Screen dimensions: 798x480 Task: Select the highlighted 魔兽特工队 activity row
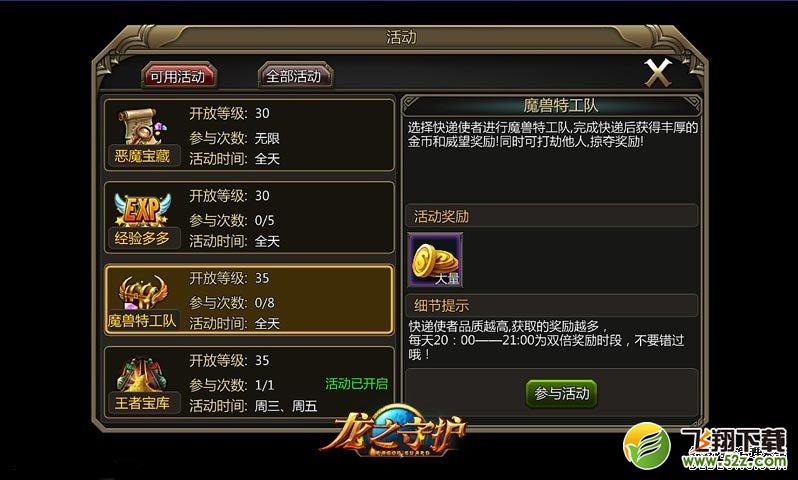point(249,300)
